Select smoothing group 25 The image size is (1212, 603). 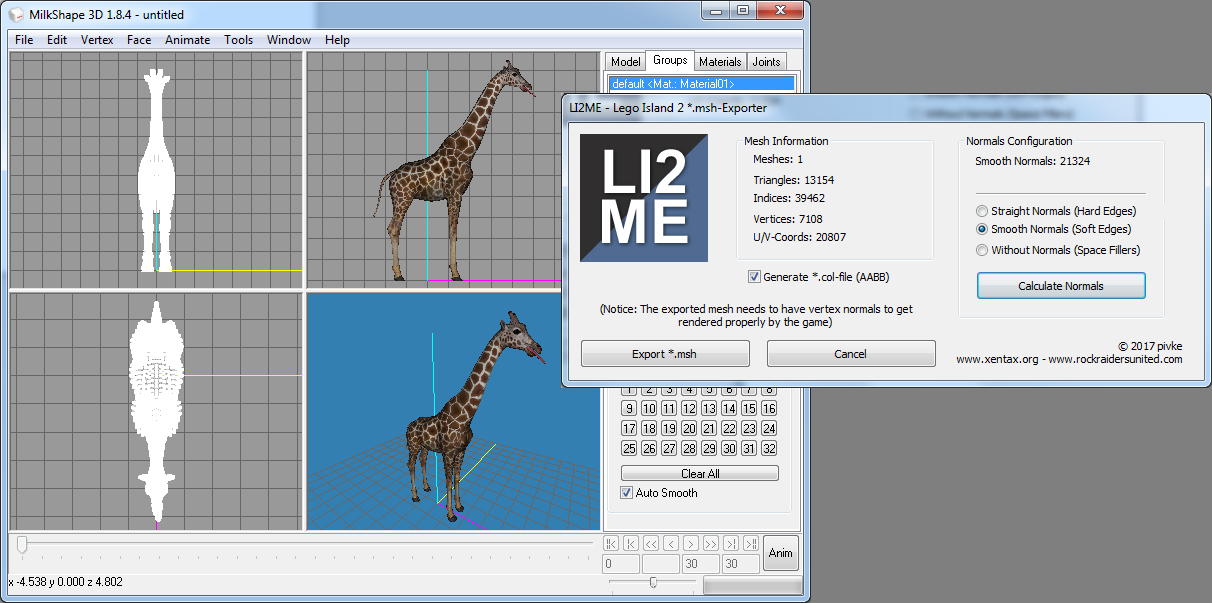[x=629, y=448]
